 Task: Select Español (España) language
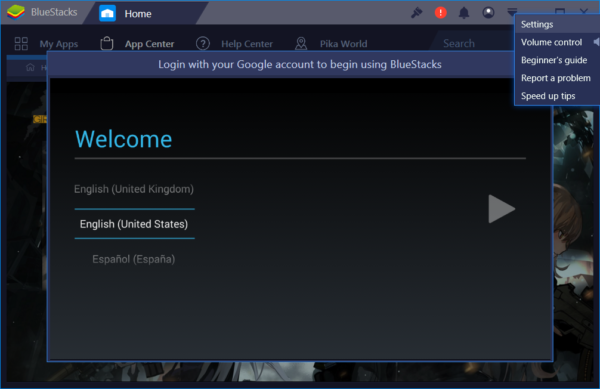[134, 259]
